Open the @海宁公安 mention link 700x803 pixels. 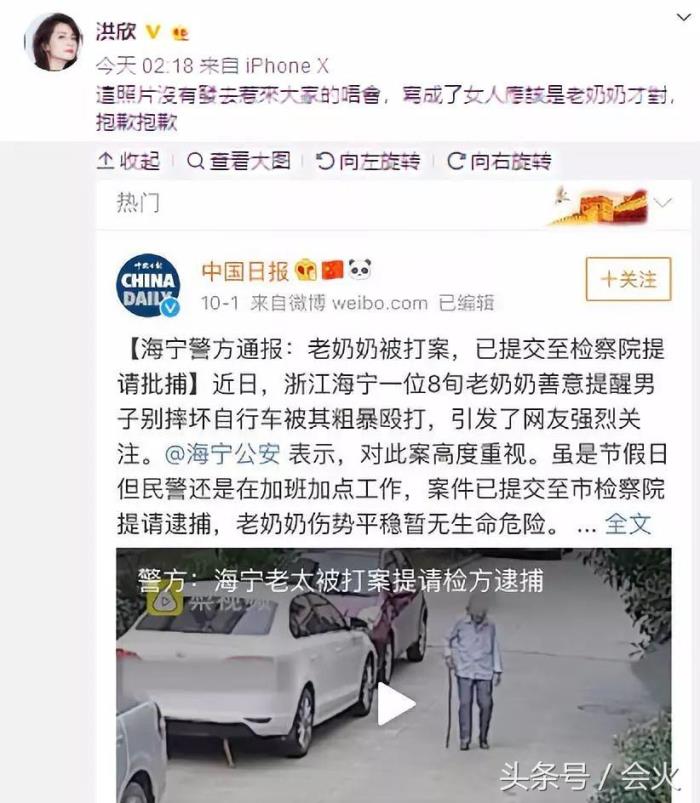point(222,454)
